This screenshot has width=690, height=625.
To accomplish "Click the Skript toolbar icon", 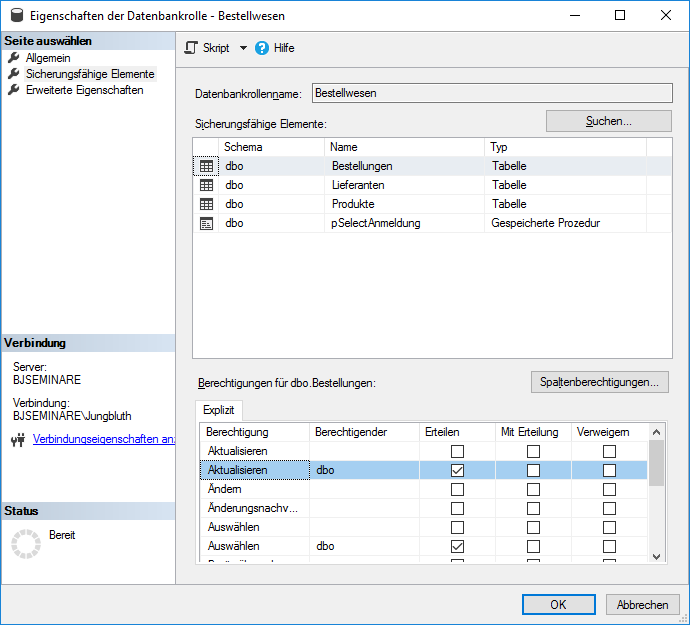I will pos(192,48).
